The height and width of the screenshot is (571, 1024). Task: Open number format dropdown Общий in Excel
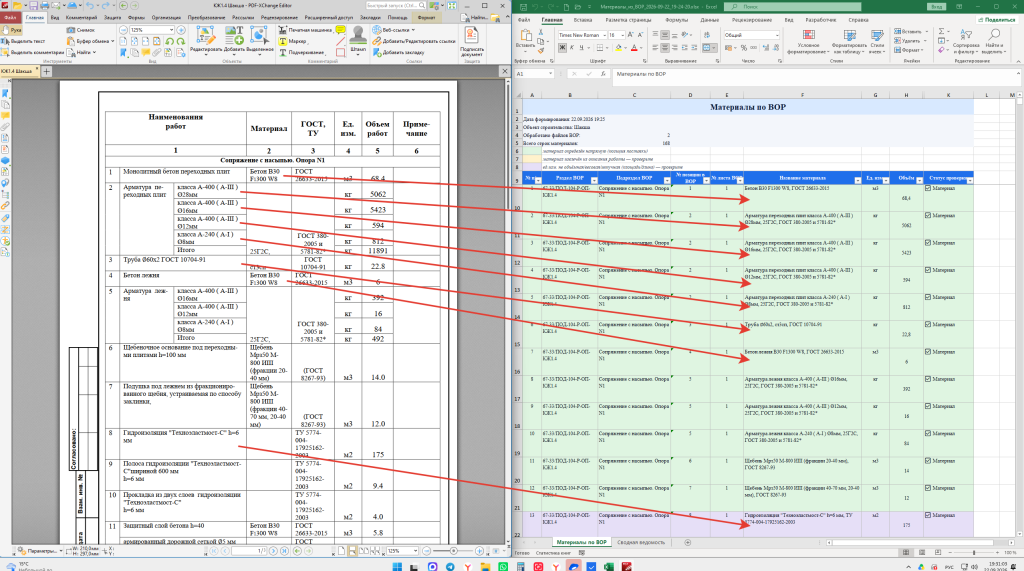[x=776, y=35]
